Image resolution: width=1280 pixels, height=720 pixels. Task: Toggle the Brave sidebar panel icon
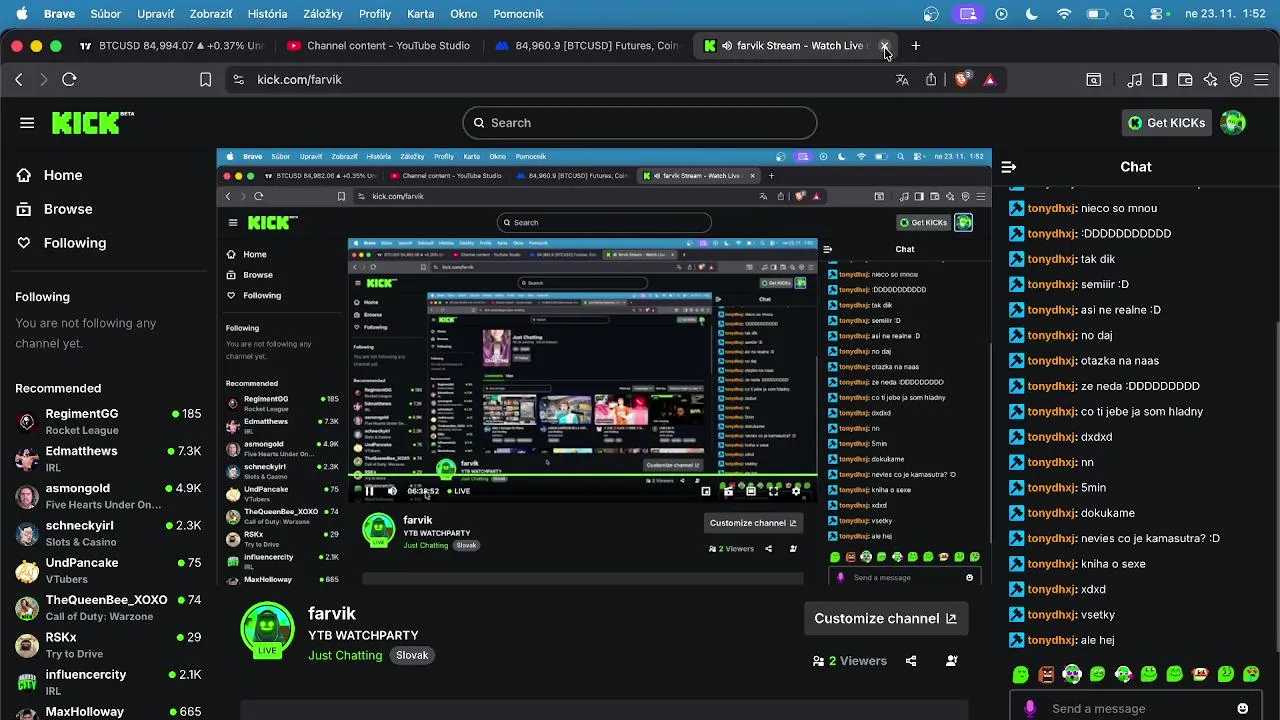pos(1160,80)
